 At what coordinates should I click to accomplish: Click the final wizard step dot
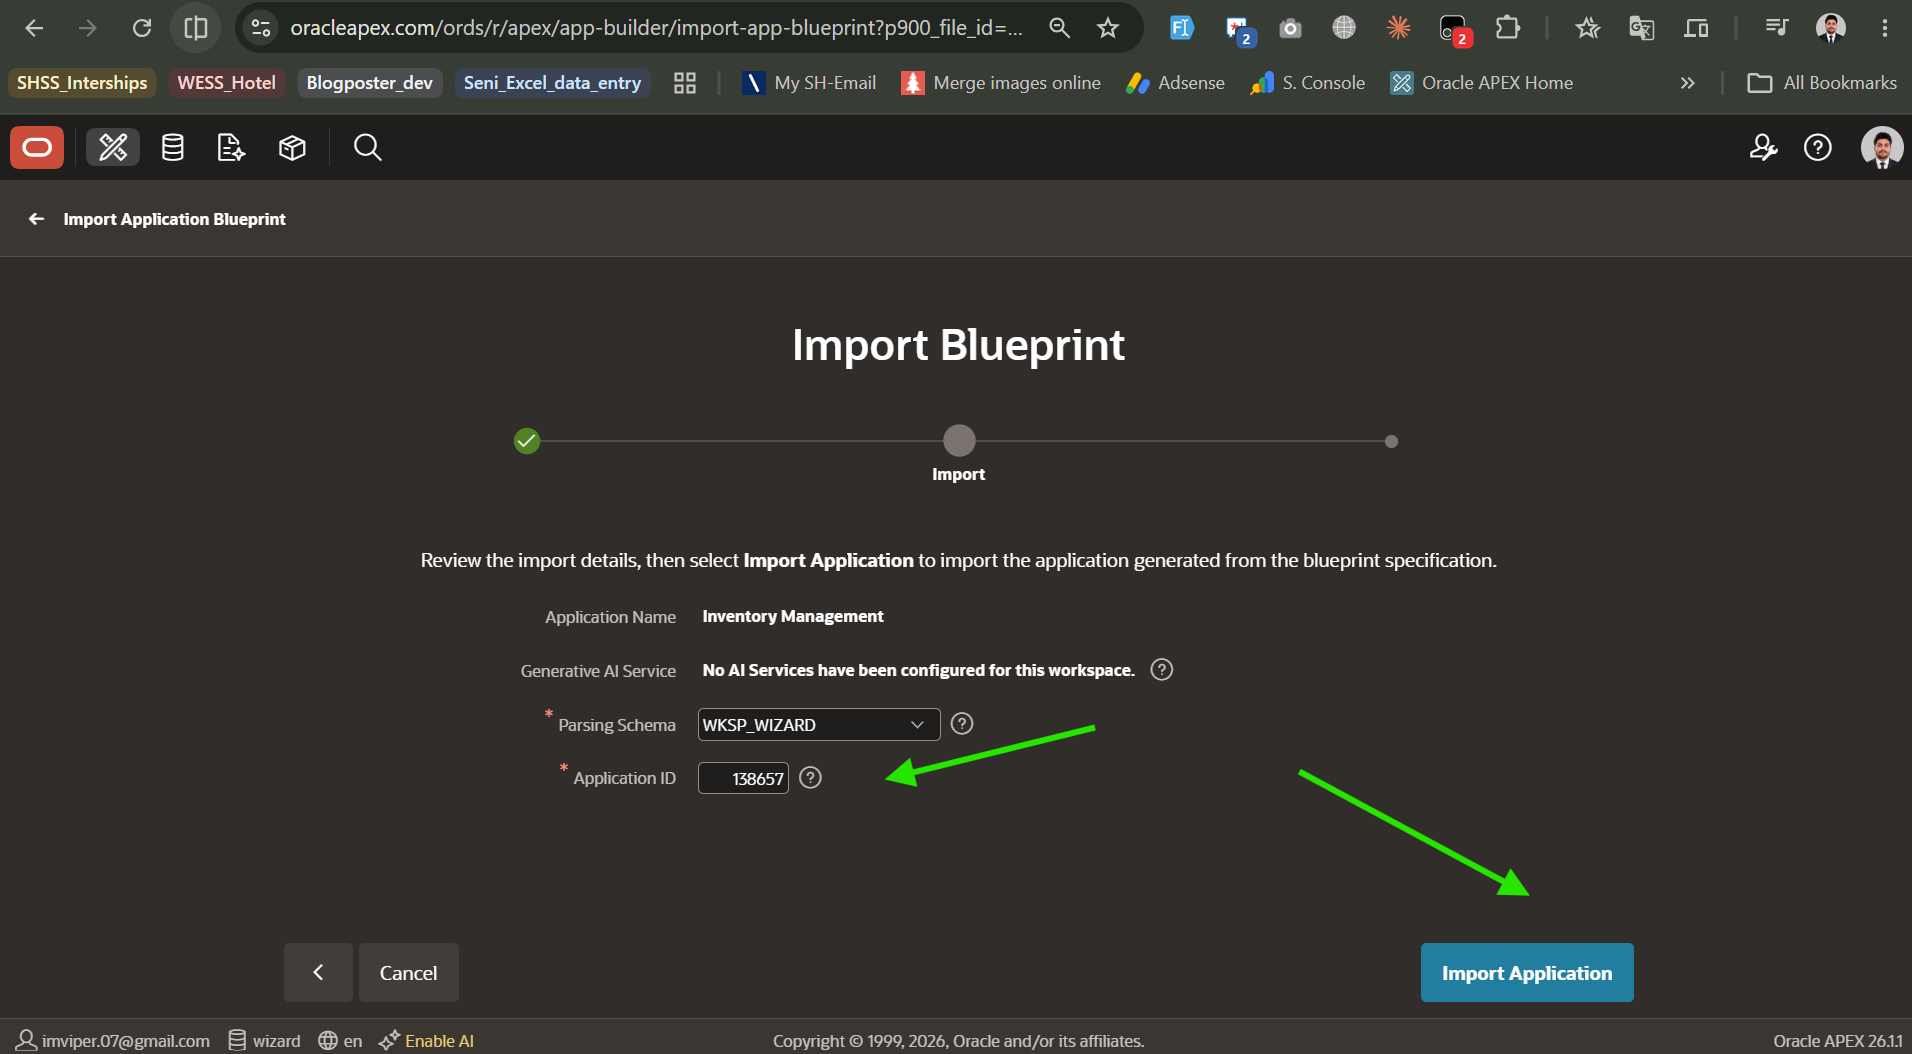(x=1391, y=441)
